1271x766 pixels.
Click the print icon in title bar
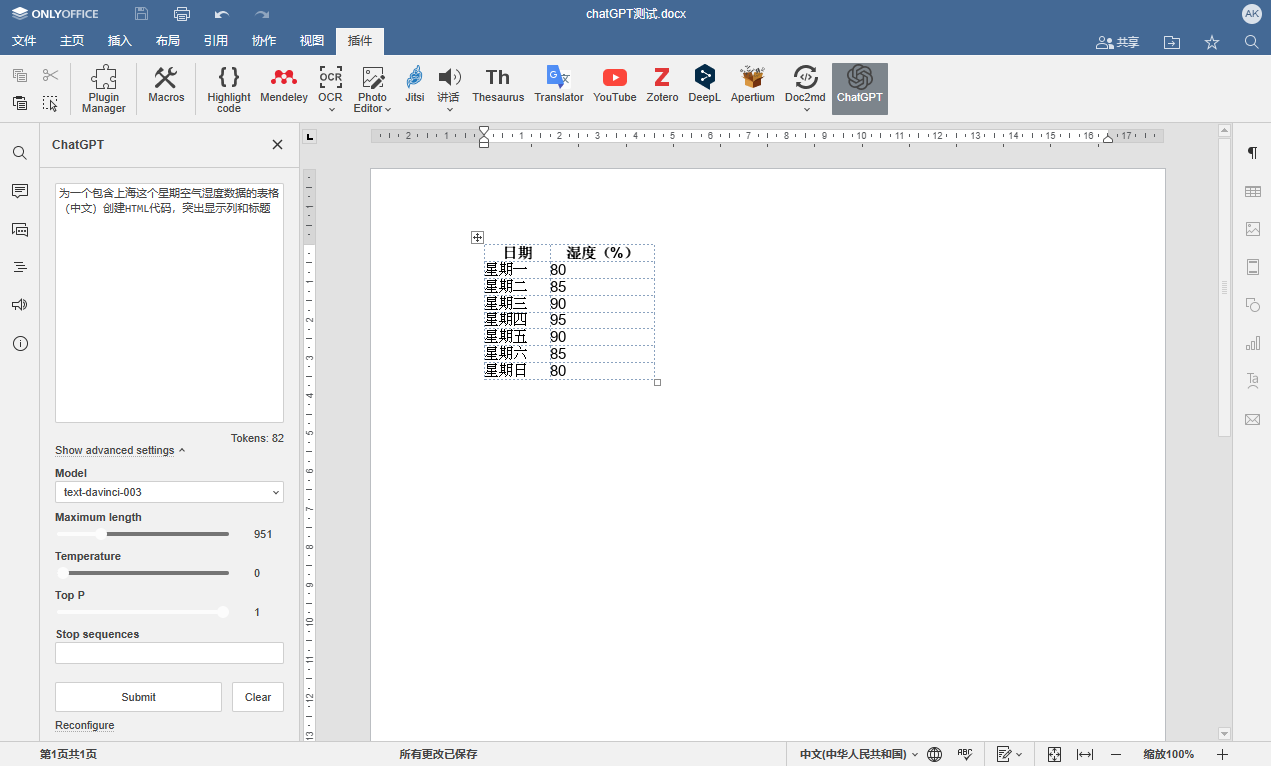point(182,14)
